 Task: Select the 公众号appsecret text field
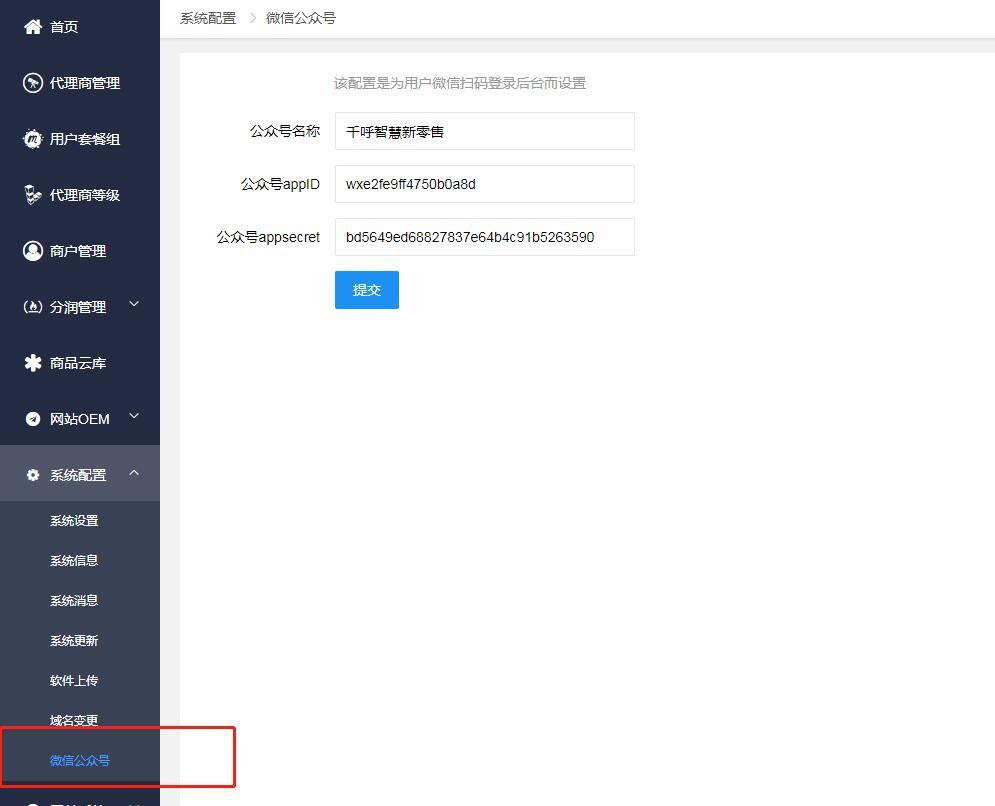click(484, 237)
